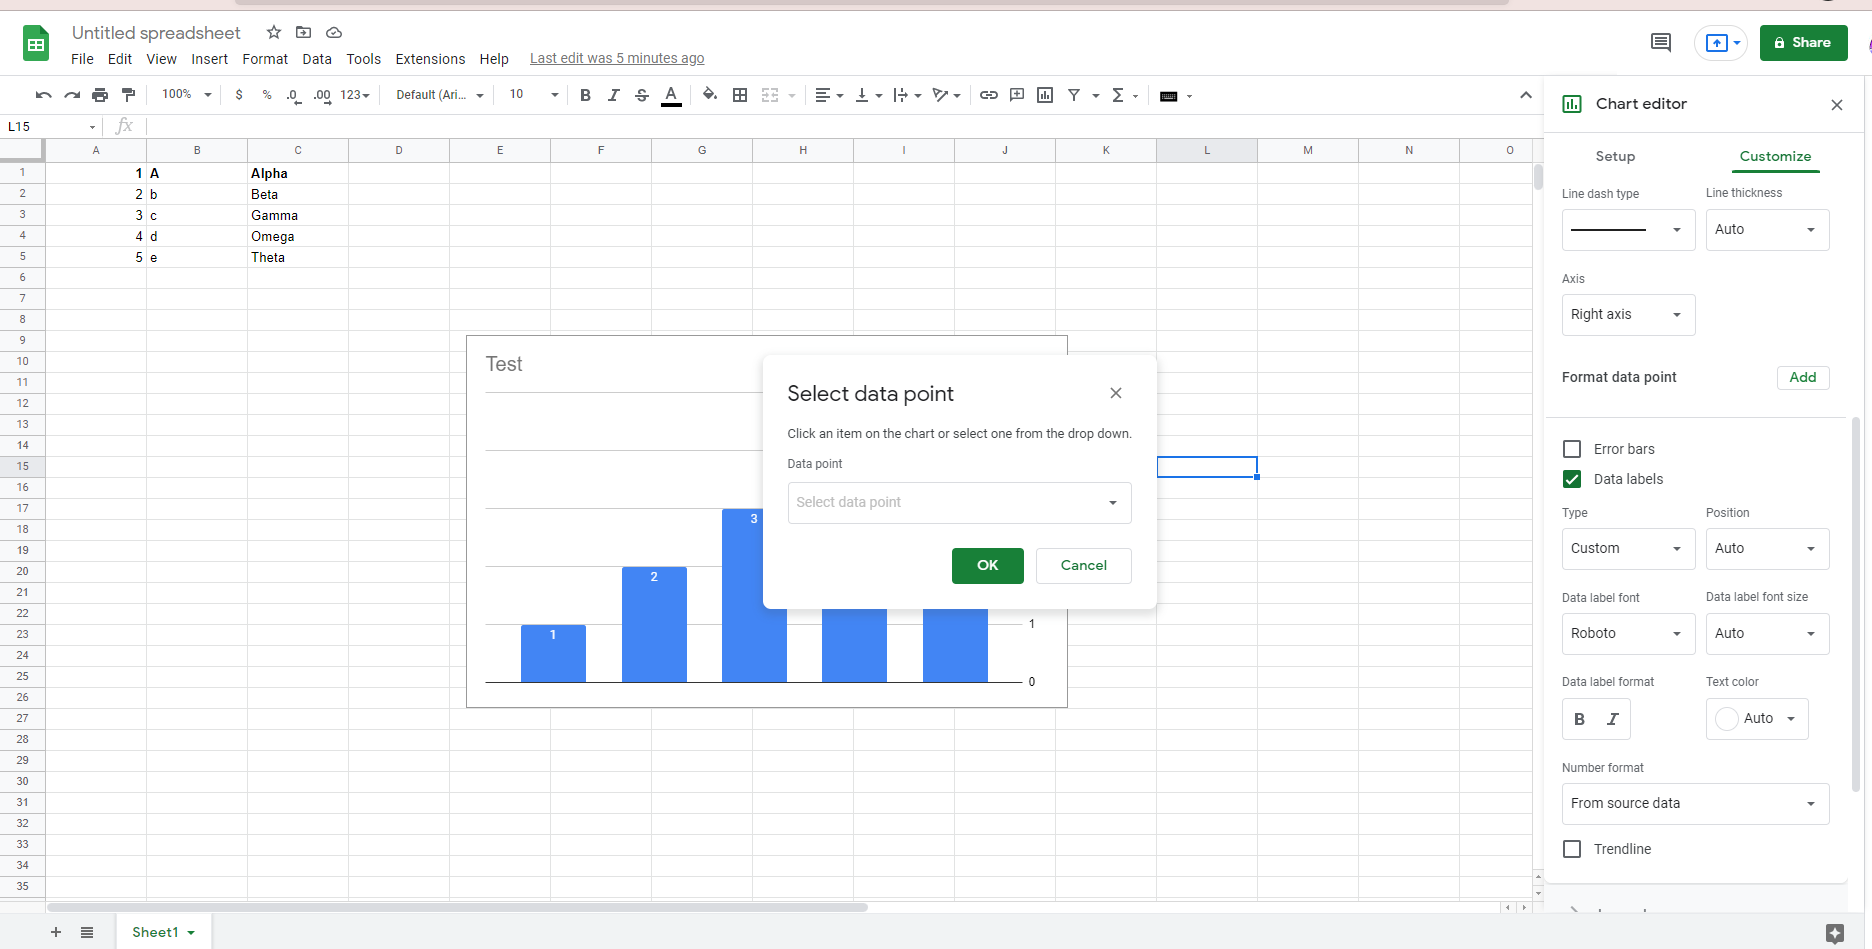1872x949 pixels.
Task: Open the comment history icon
Action: [x=1660, y=42]
